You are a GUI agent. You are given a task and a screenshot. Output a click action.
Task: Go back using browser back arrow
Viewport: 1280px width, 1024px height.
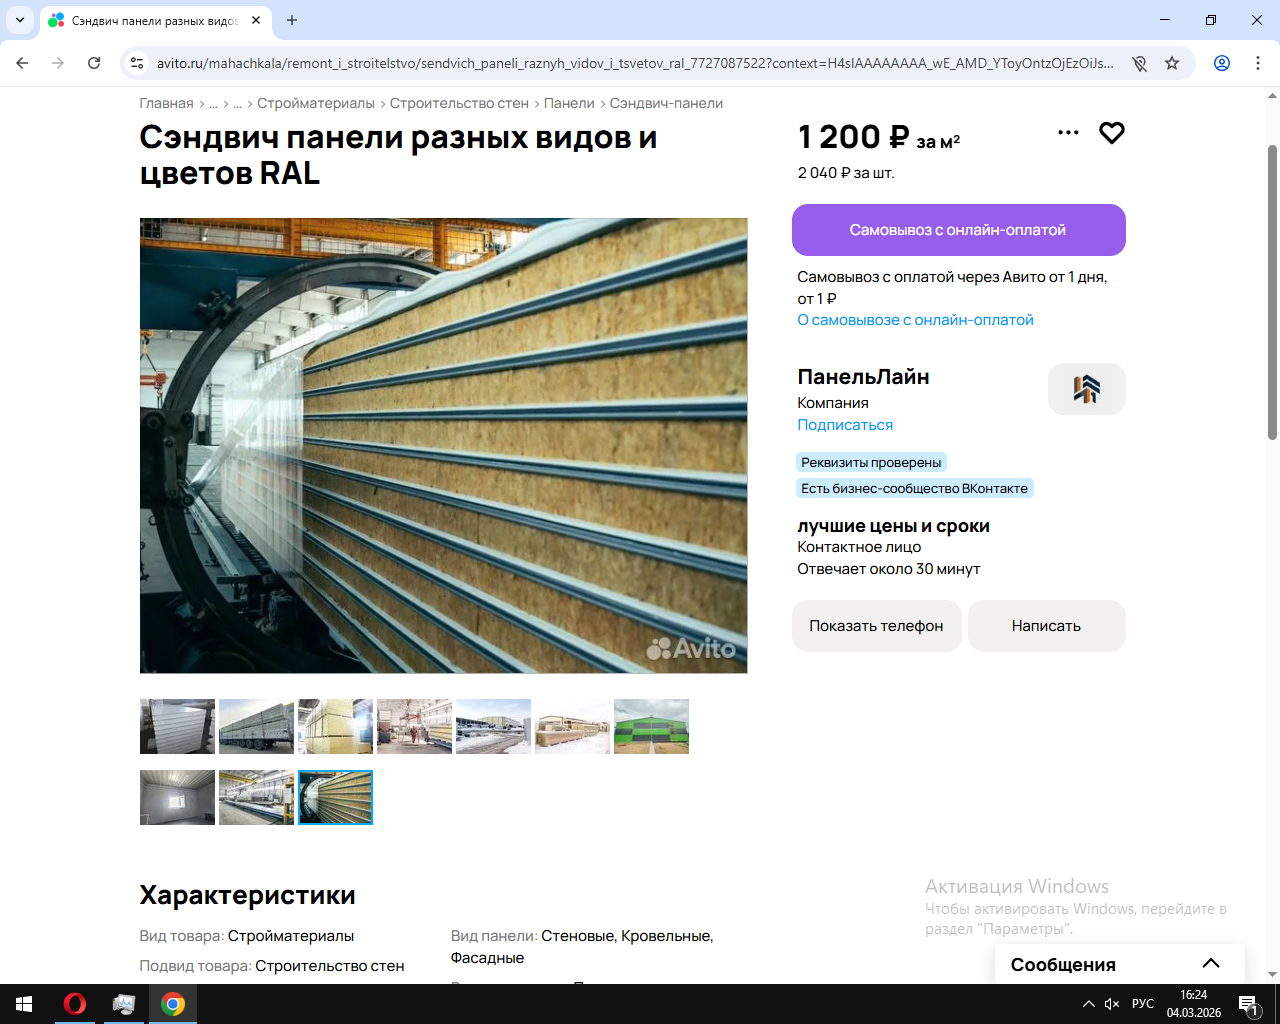coord(22,63)
